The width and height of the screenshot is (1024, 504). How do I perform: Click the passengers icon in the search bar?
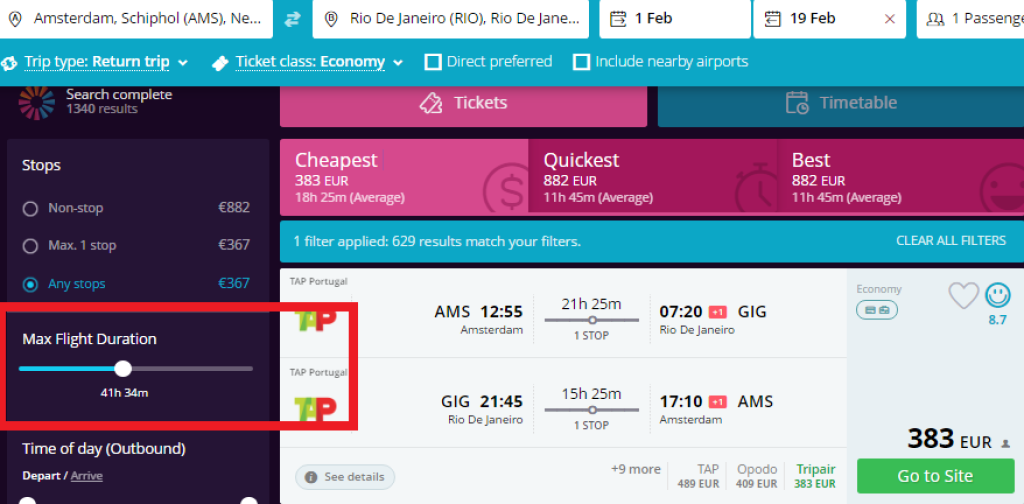(x=935, y=19)
